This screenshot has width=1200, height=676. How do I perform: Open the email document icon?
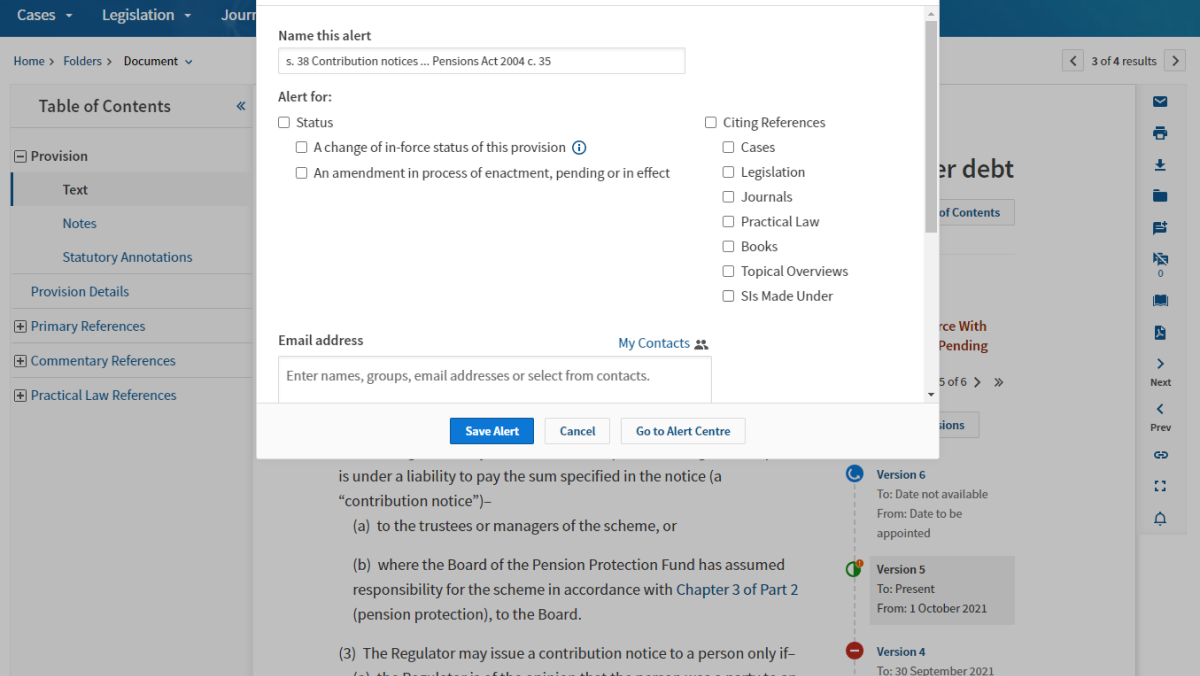tap(1160, 101)
